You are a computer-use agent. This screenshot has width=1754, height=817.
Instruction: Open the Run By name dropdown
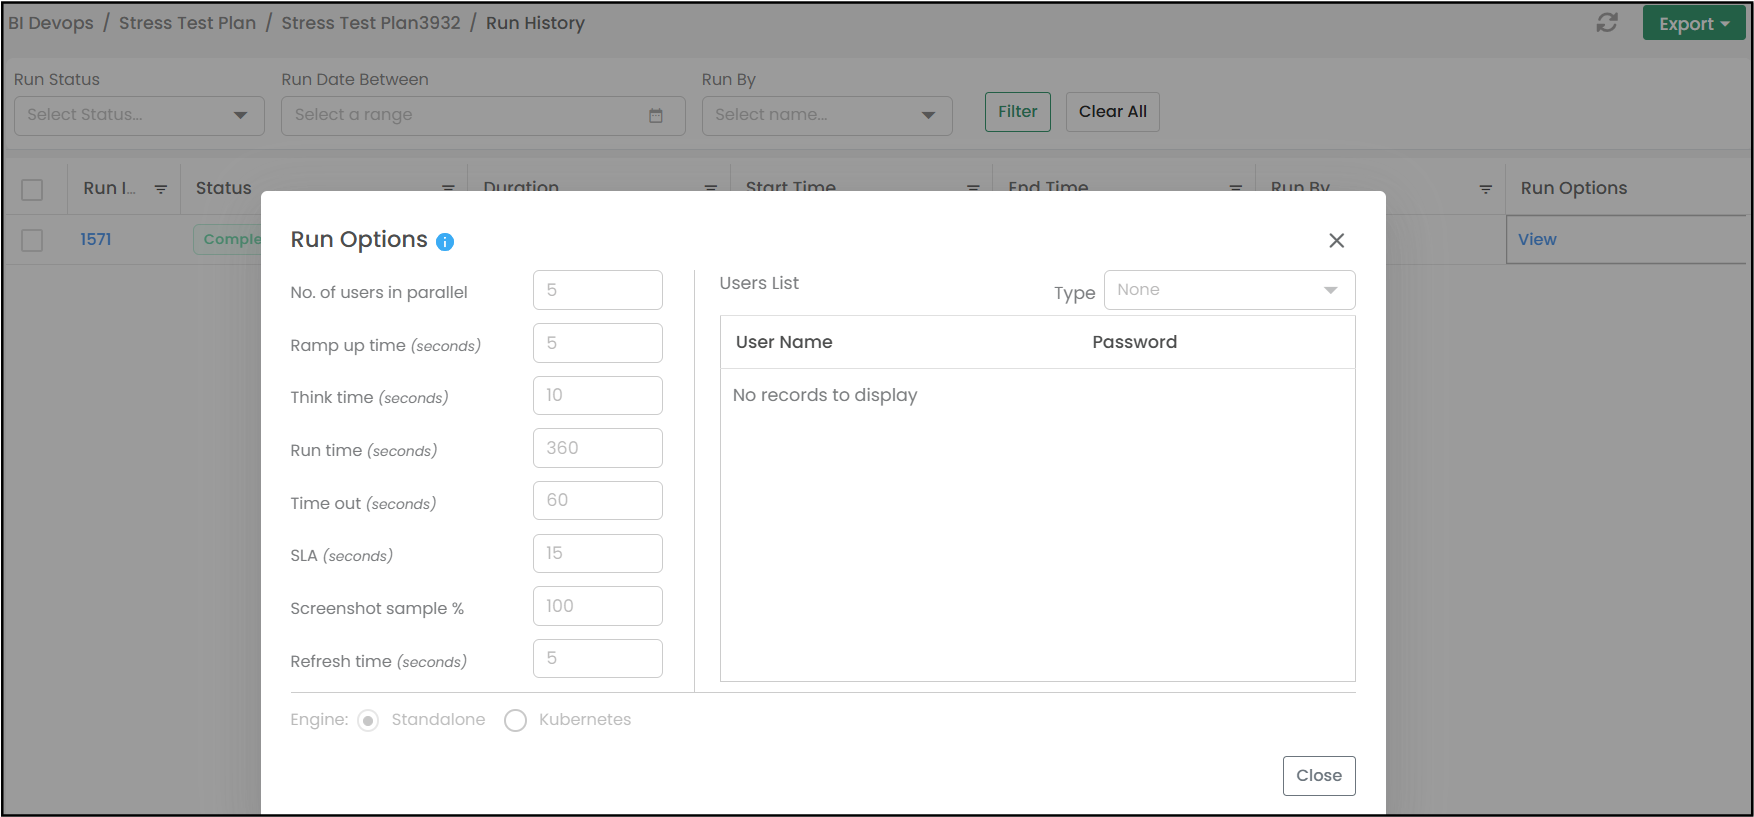click(826, 115)
